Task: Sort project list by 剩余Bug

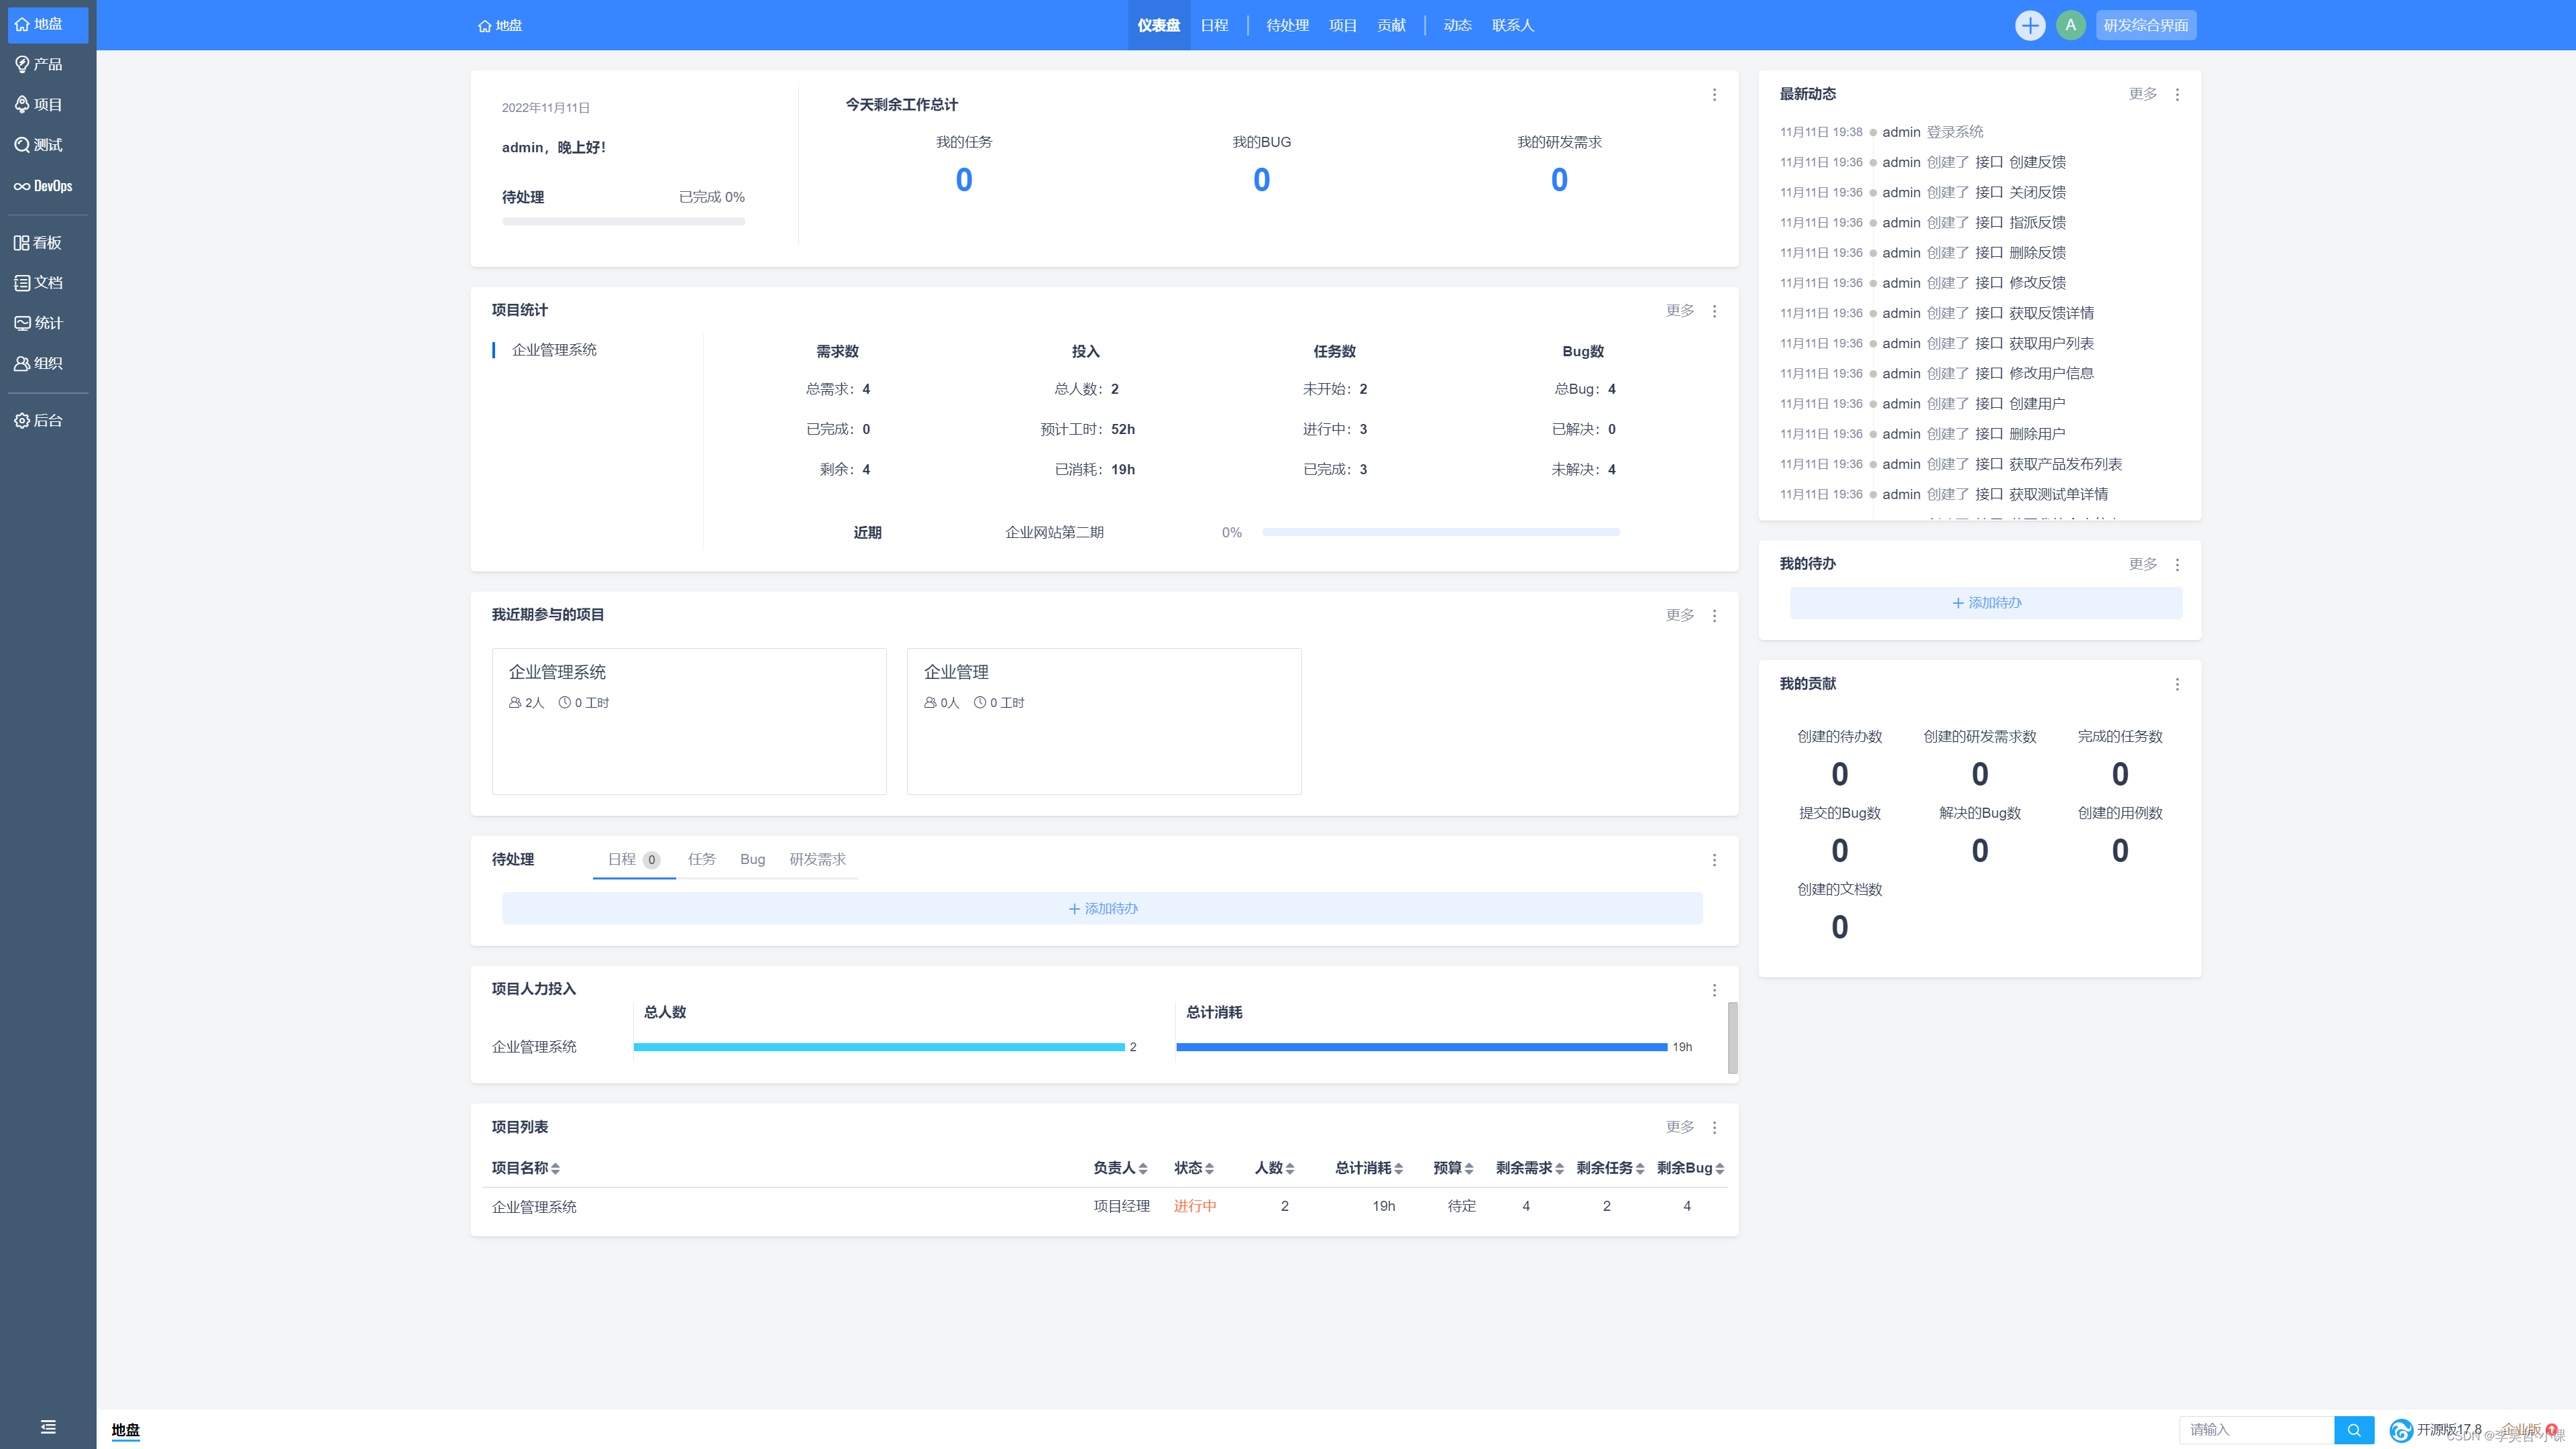Action: tap(1691, 1168)
